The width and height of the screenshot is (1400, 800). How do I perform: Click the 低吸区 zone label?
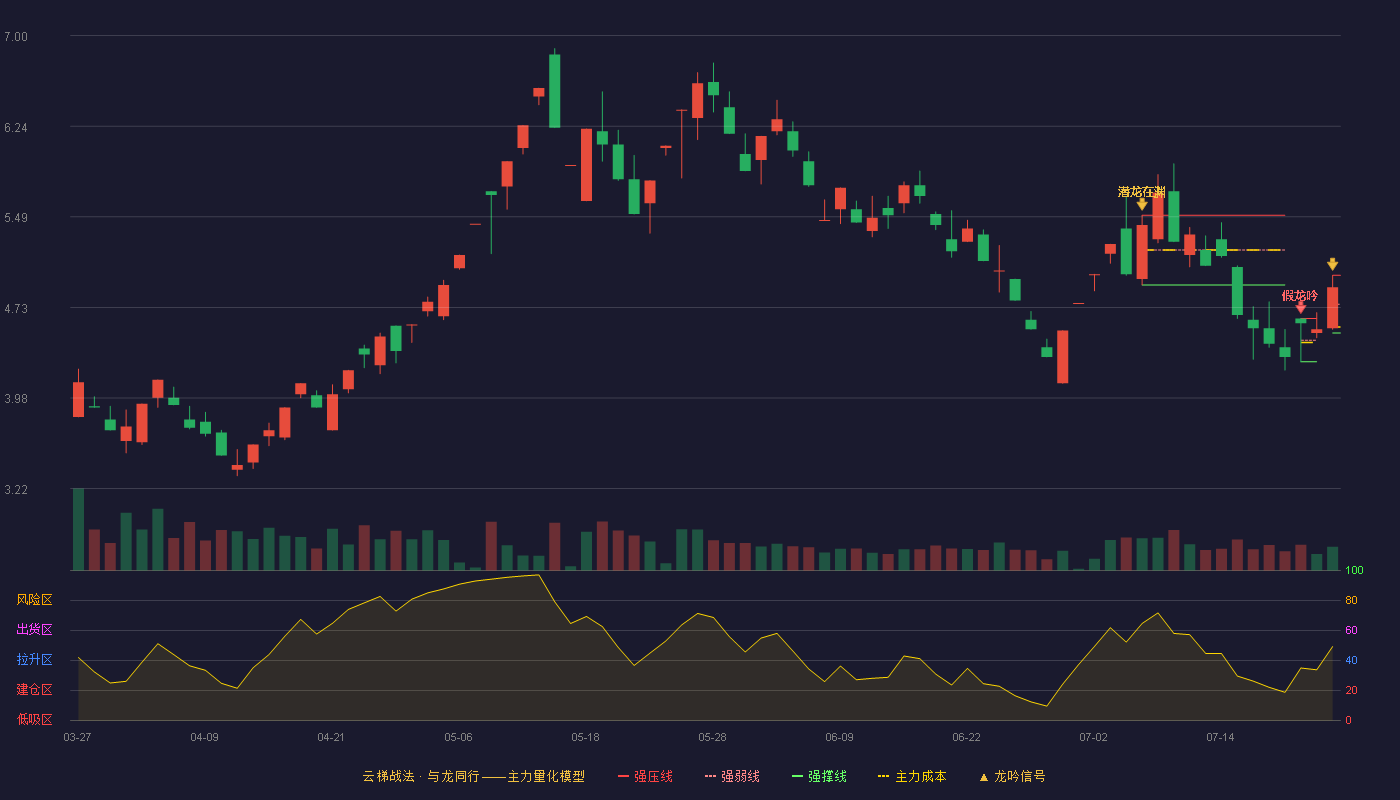[35, 719]
